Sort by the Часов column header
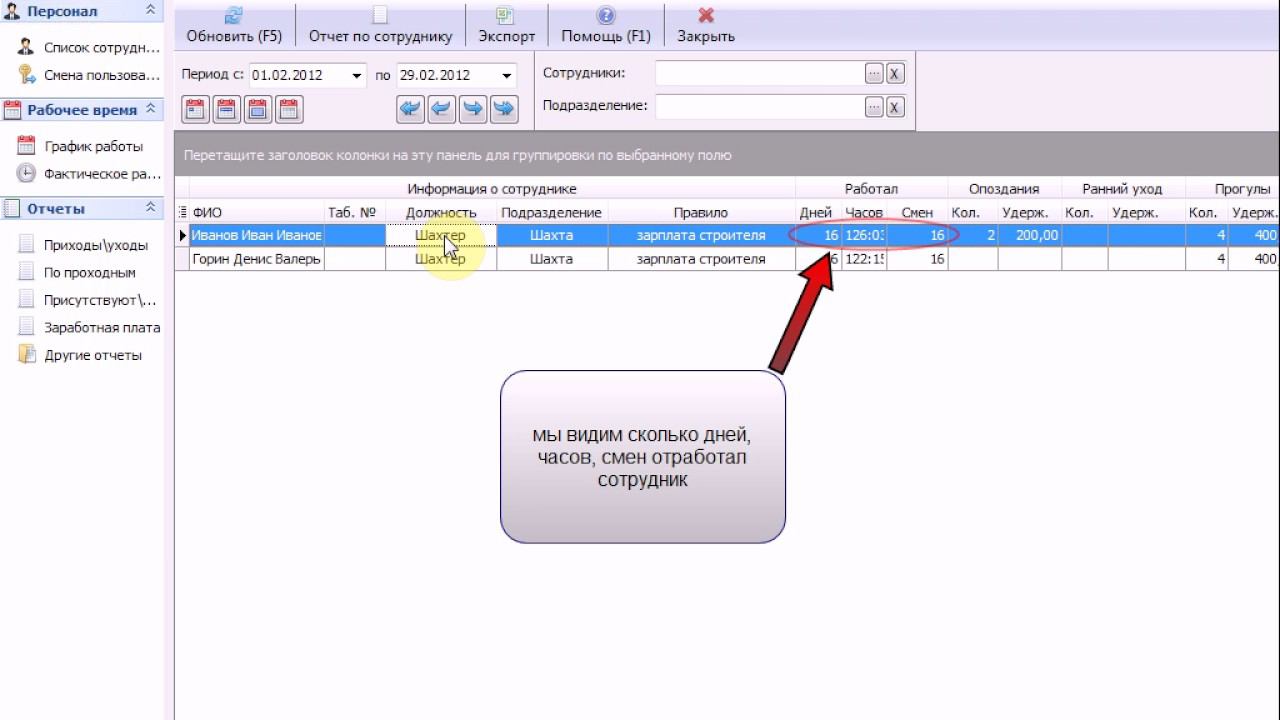The width and height of the screenshot is (1280, 720). click(864, 212)
